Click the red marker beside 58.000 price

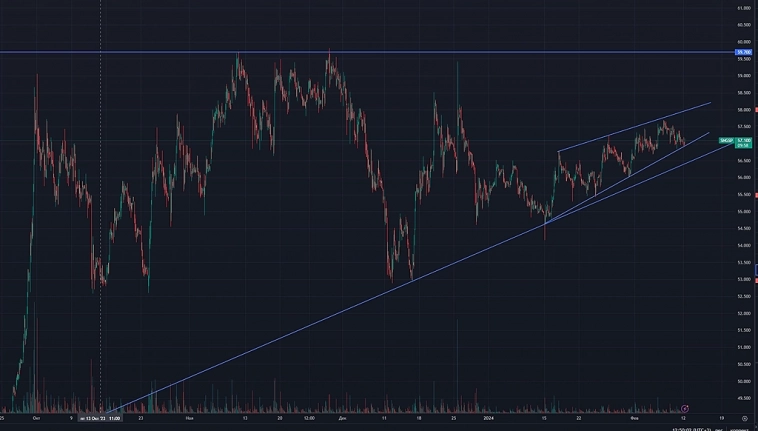(x=756, y=110)
